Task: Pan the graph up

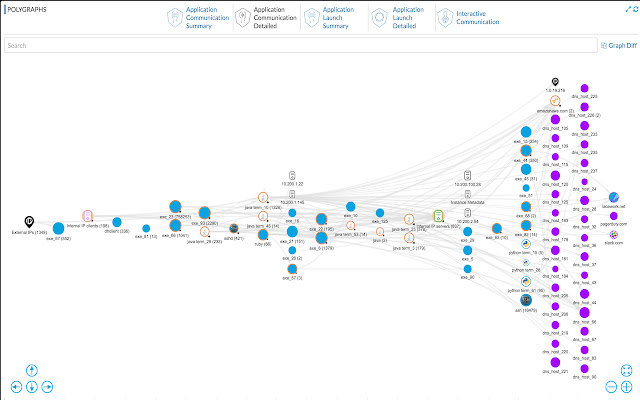Action: click(32, 370)
